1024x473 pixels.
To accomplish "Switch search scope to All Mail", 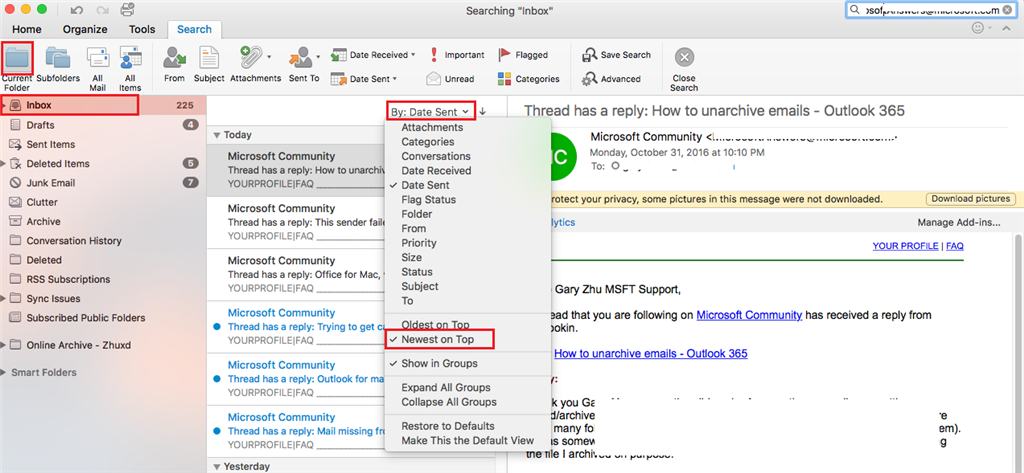I will (98, 67).
